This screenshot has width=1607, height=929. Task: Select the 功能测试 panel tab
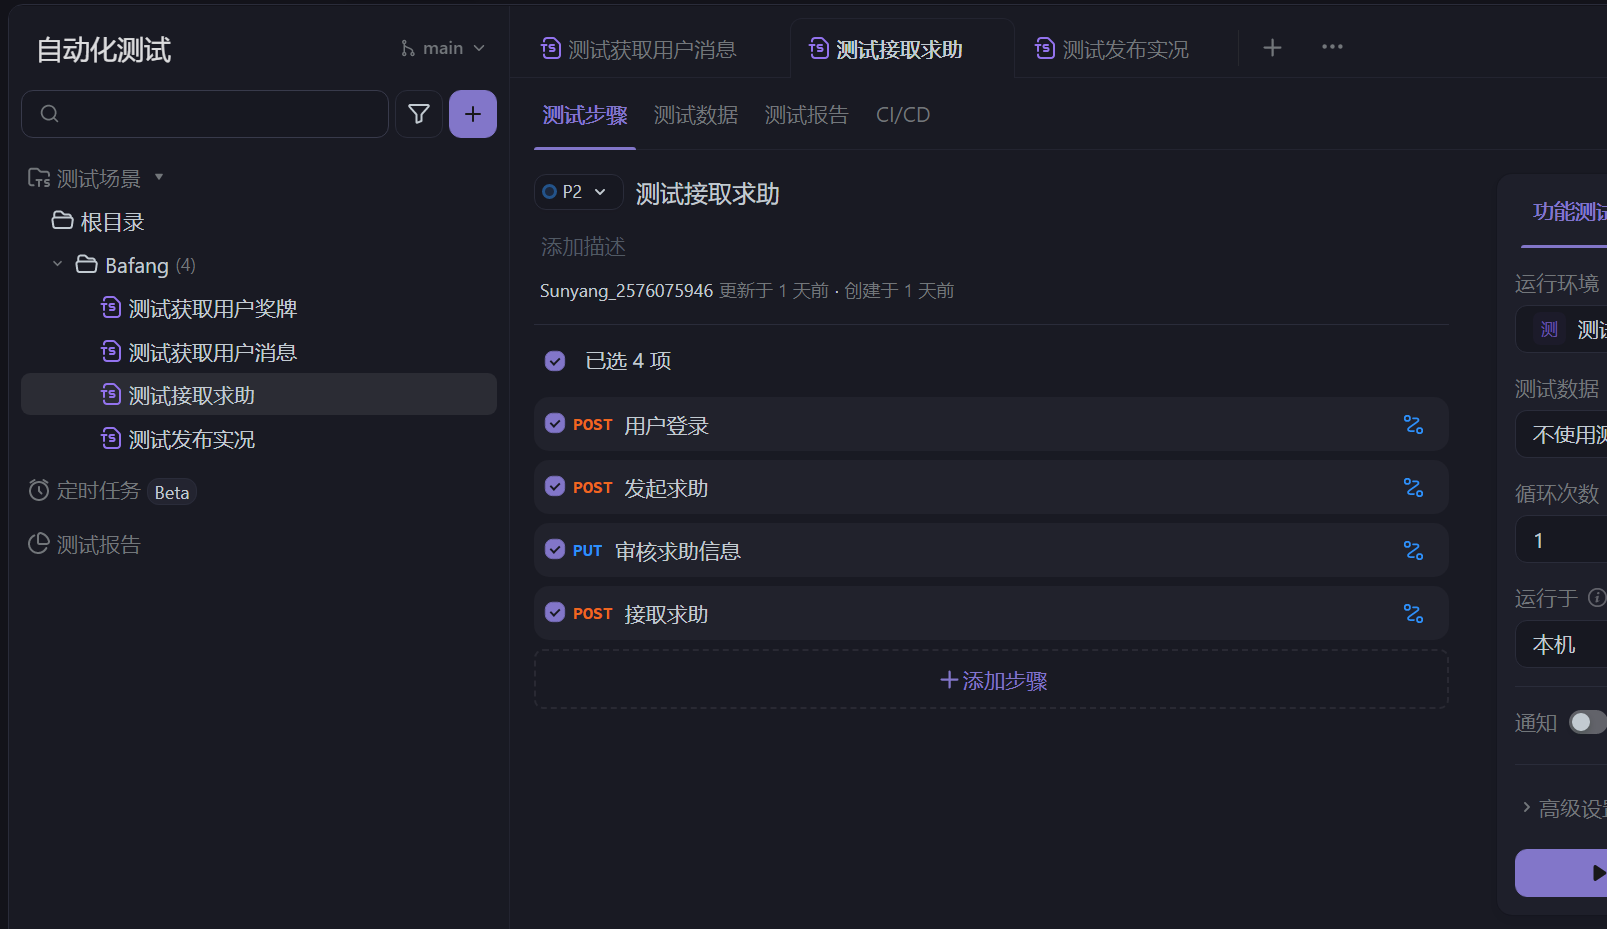click(1570, 211)
